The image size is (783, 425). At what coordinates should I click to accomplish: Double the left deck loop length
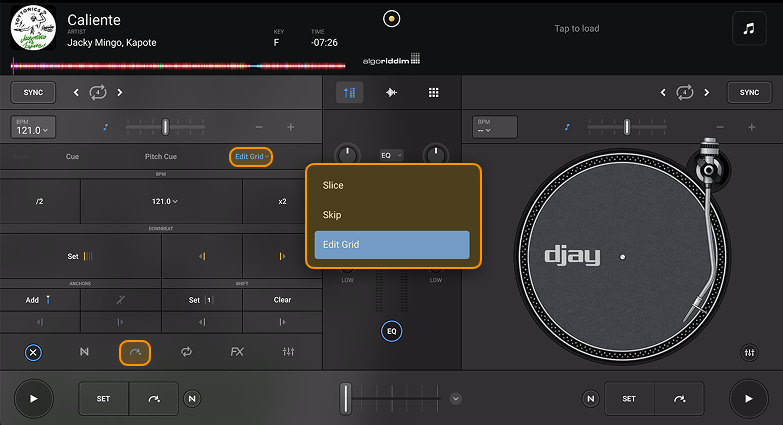(120, 92)
